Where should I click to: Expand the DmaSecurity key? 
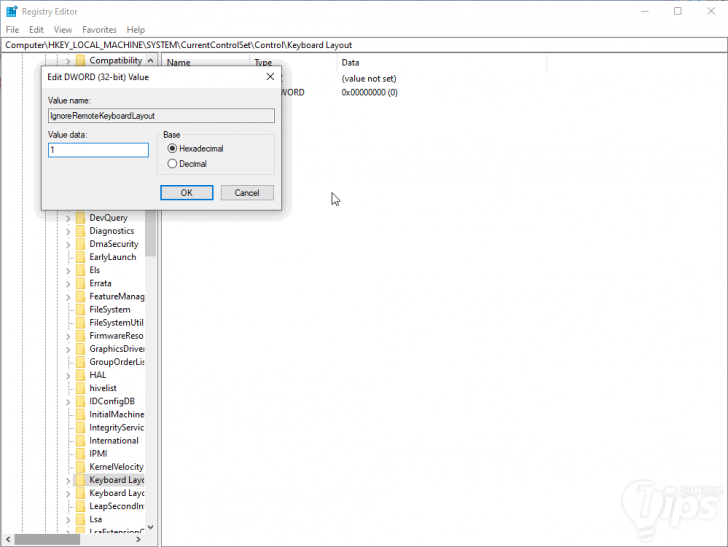click(x=68, y=244)
